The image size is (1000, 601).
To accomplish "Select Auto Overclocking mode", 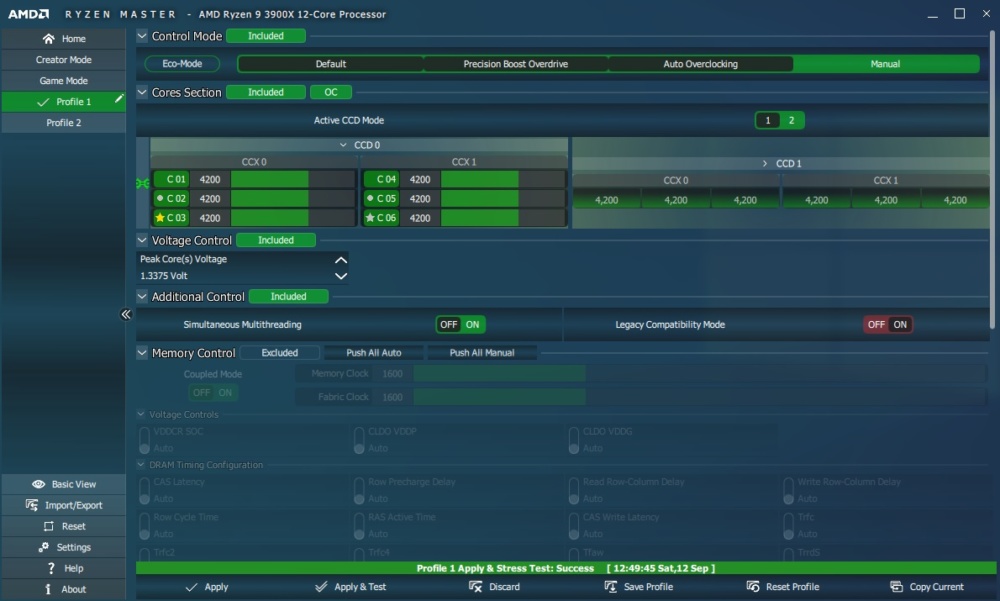I will (700, 64).
